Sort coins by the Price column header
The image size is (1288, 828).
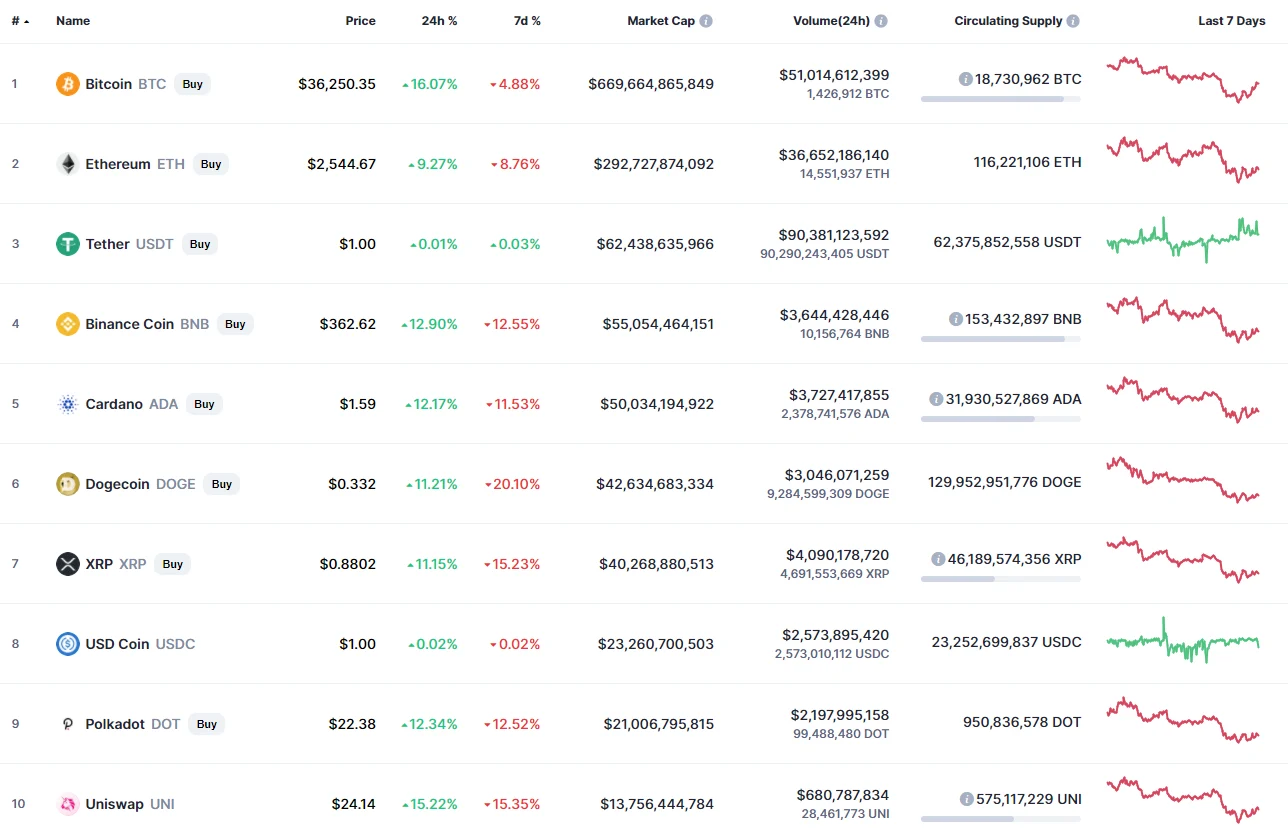coord(360,21)
